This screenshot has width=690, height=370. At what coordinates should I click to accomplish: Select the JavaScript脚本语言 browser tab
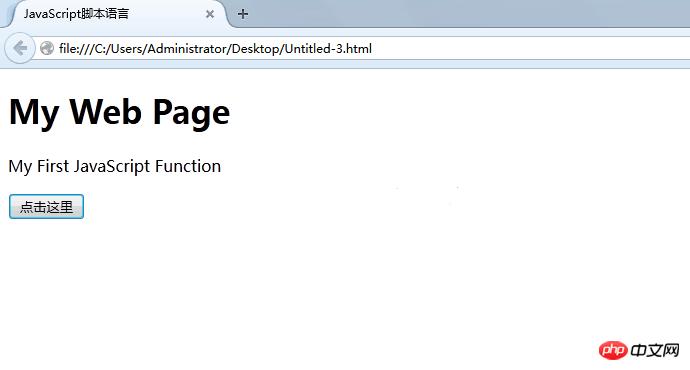click(118, 14)
